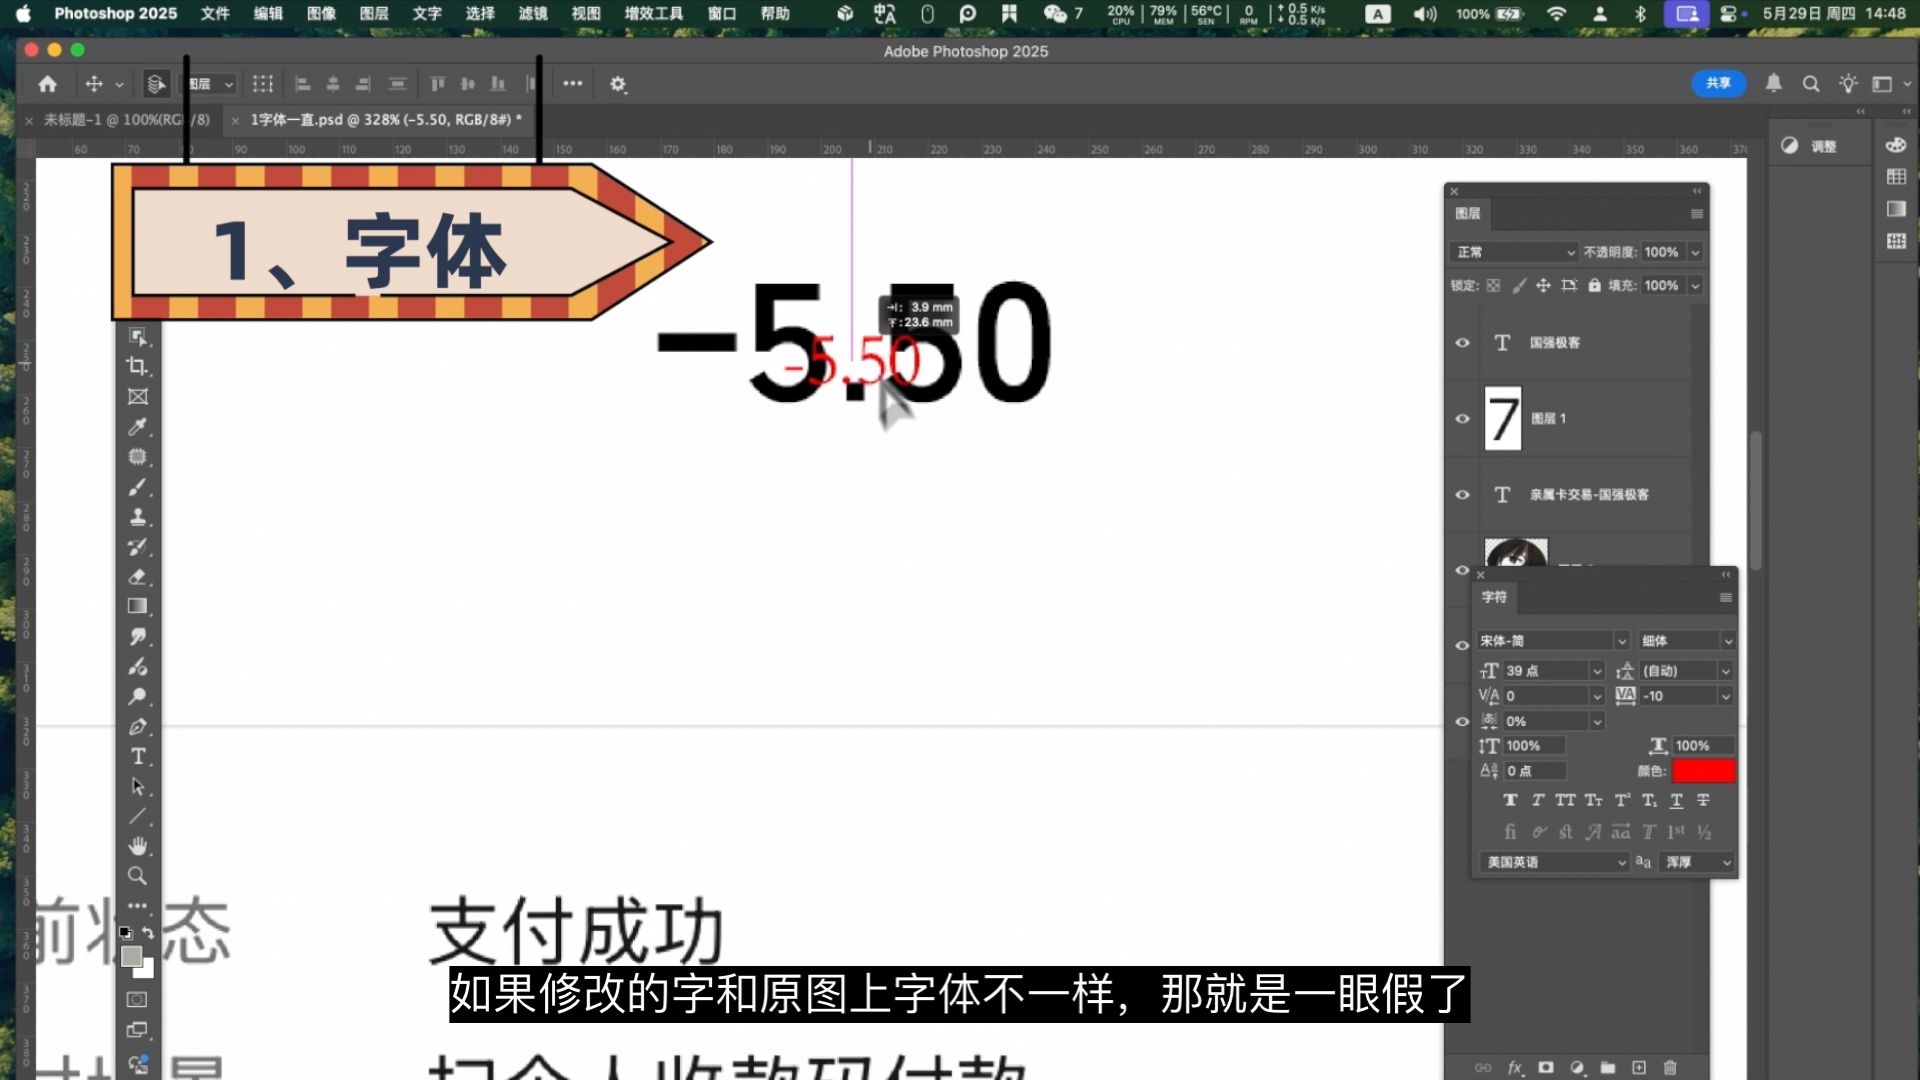
Task: Select the History Brush tool
Action: pos(137,547)
